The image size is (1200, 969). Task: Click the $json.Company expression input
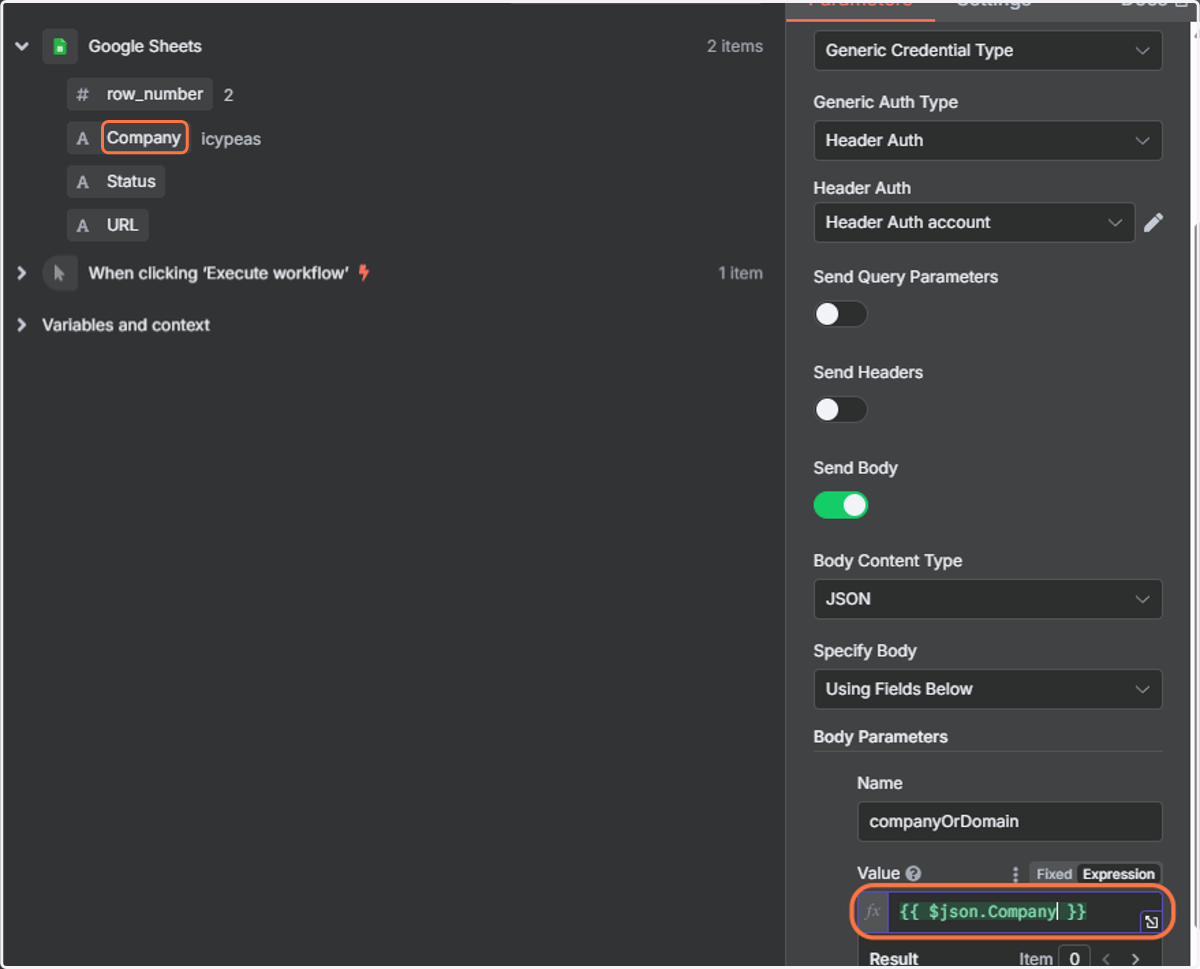pyautogui.click(x=1012, y=912)
